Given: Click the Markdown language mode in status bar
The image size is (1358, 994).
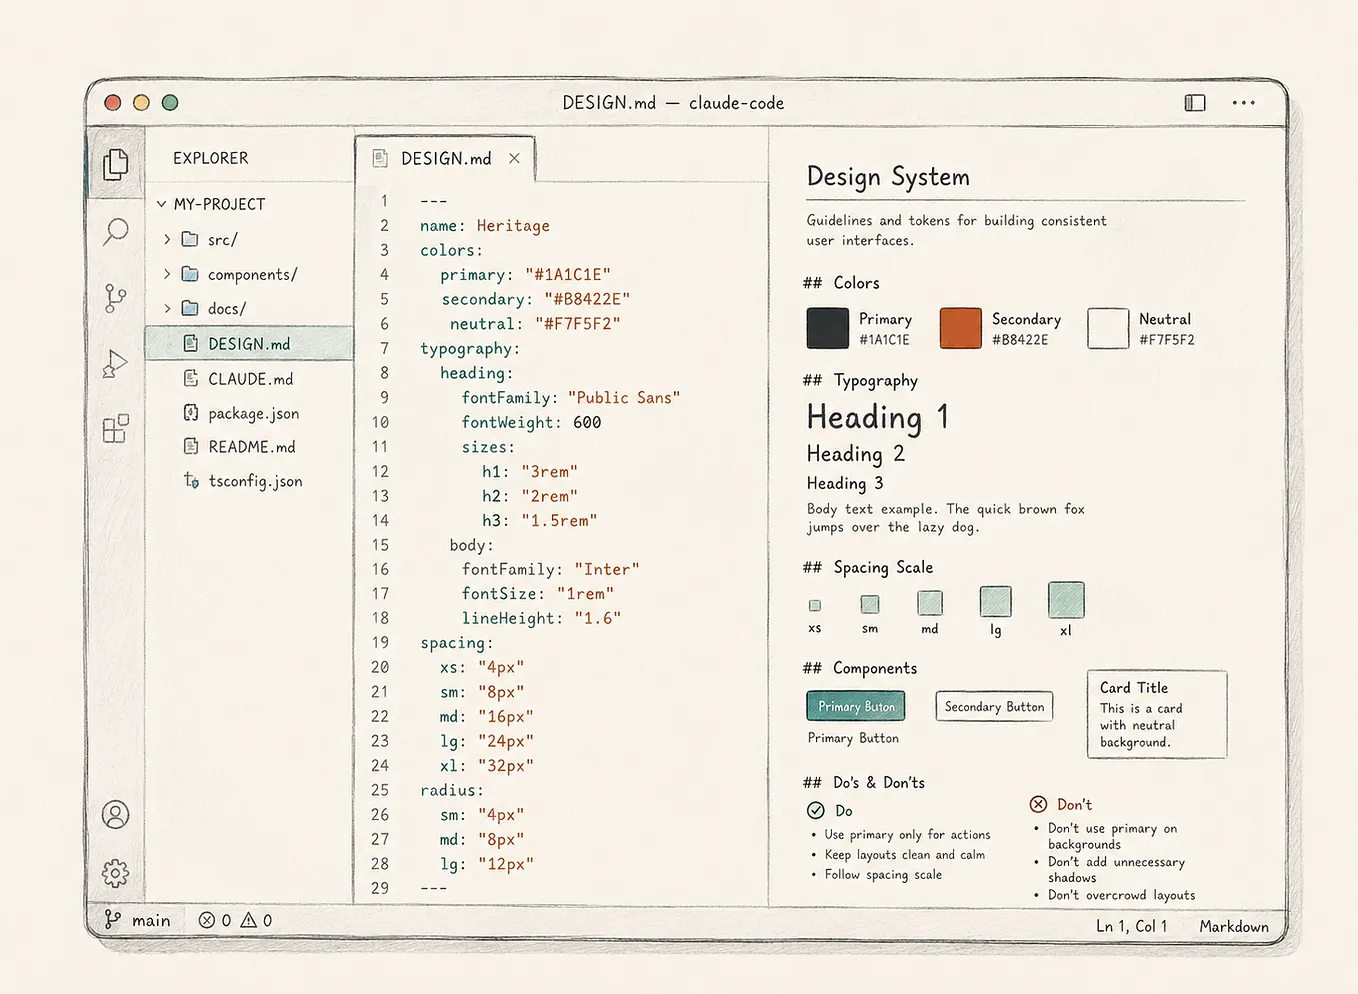Looking at the screenshot, I should coord(1234,926).
